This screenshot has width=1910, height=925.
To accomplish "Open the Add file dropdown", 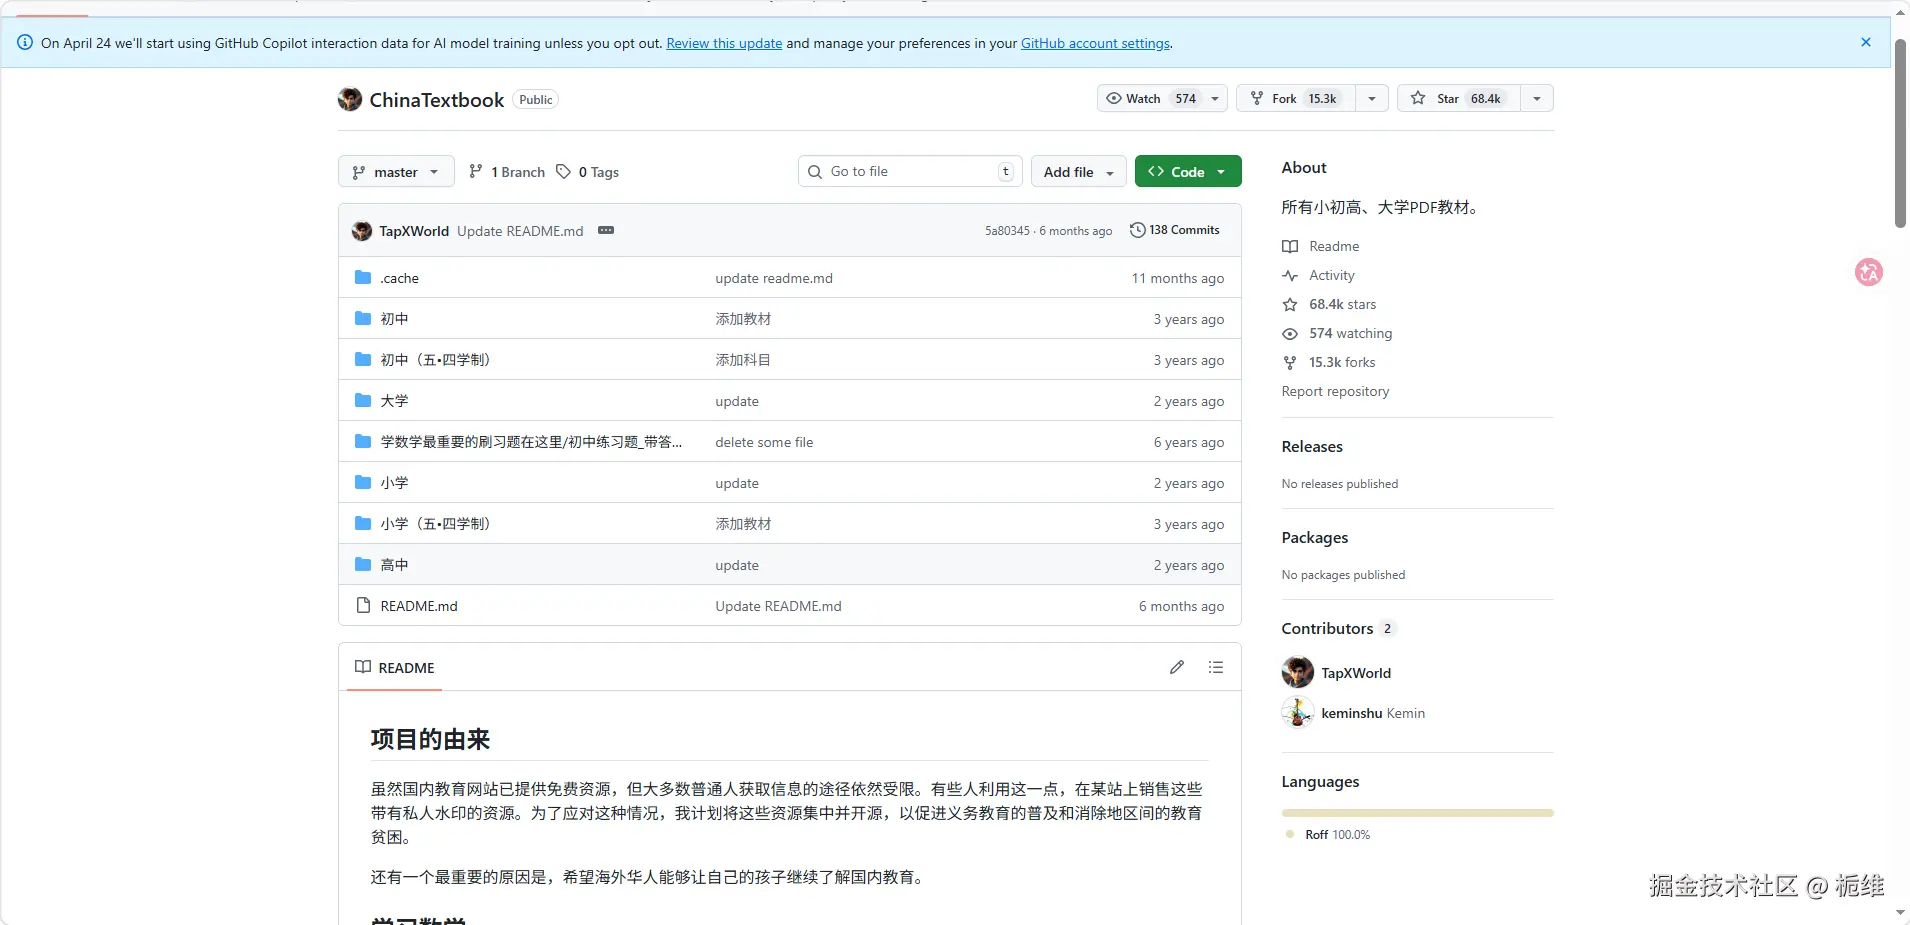I will click(1079, 172).
